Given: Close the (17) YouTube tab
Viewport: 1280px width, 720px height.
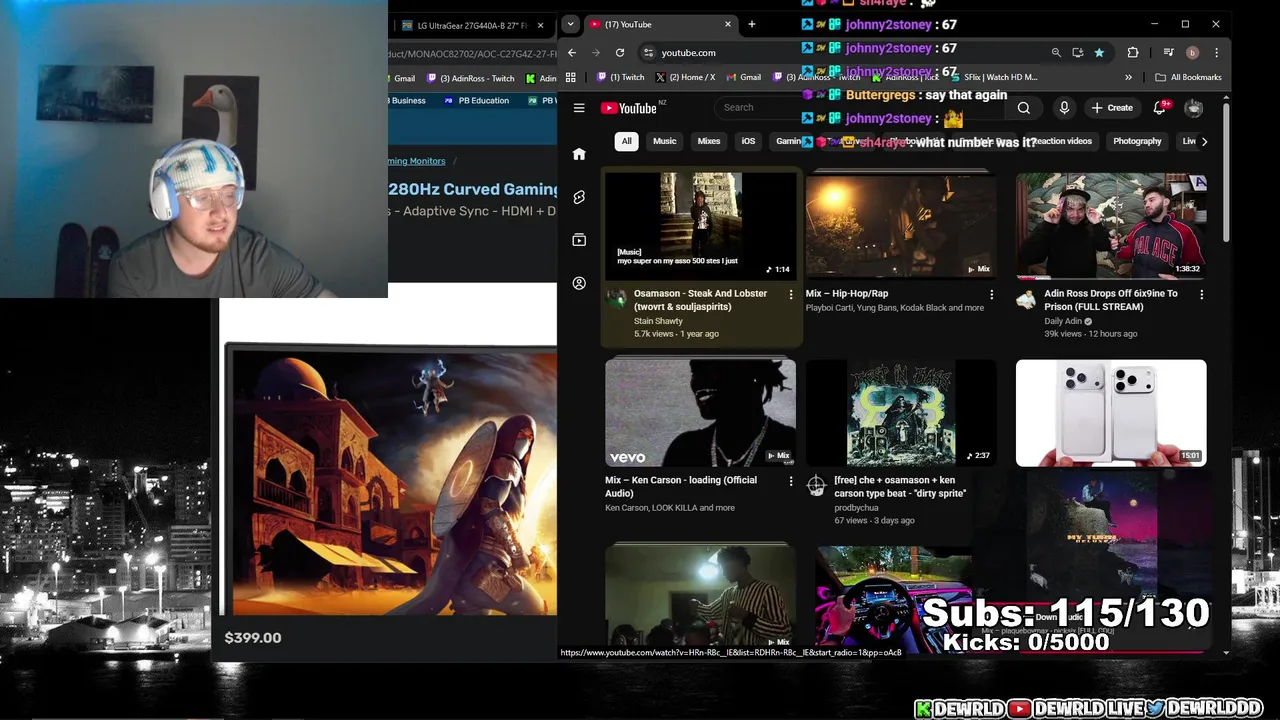Looking at the screenshot, I should pyautogui.click(x=728, y=24).
